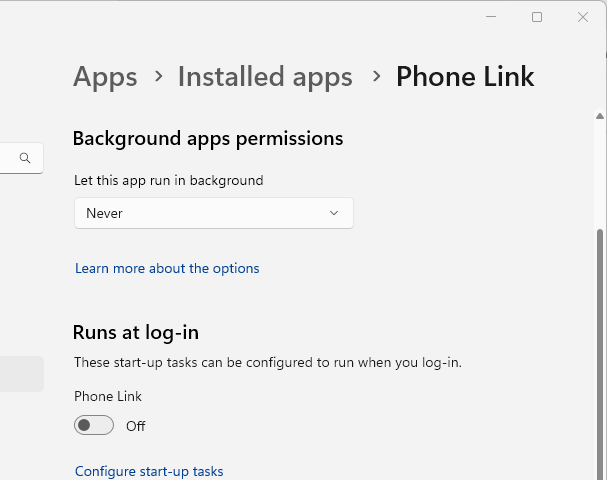The width and height of the screenshot is (607, 480).
Task: Open Learn more about the options link
Action: point(167,268)
